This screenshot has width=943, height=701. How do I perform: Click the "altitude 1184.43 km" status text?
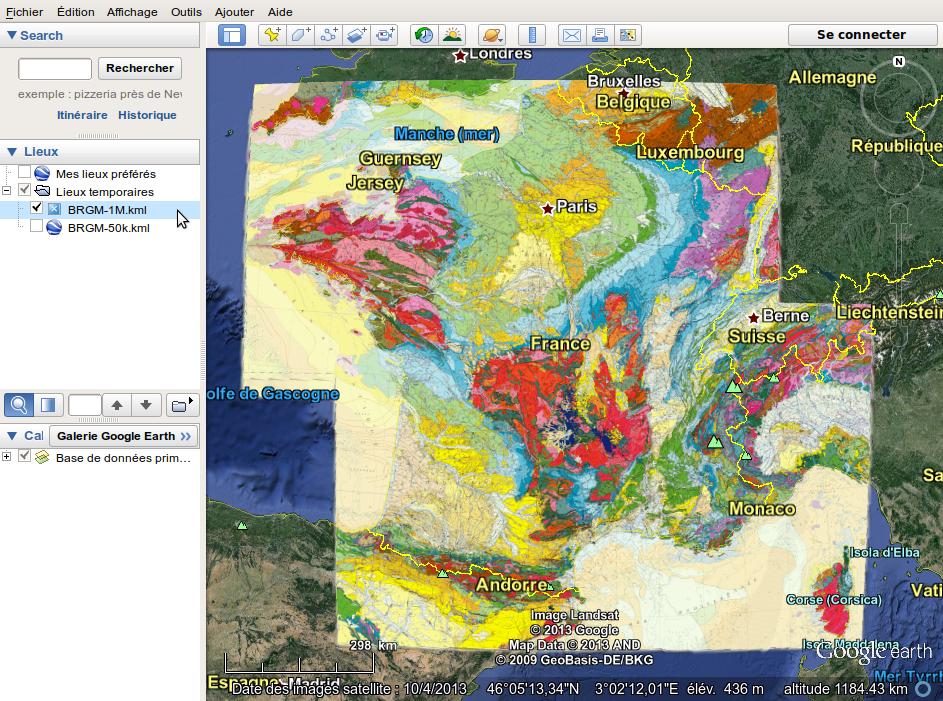point(846,689)
